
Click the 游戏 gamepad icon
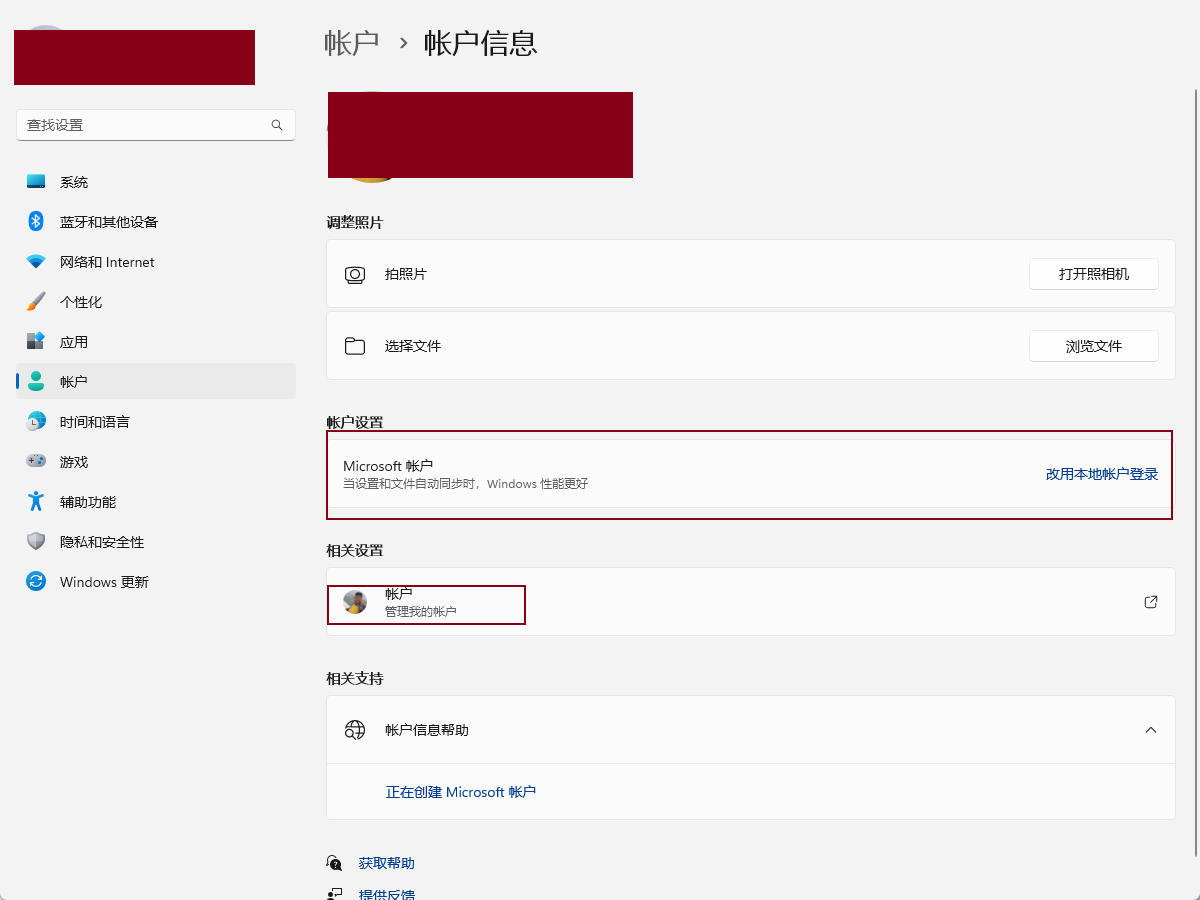36,462
